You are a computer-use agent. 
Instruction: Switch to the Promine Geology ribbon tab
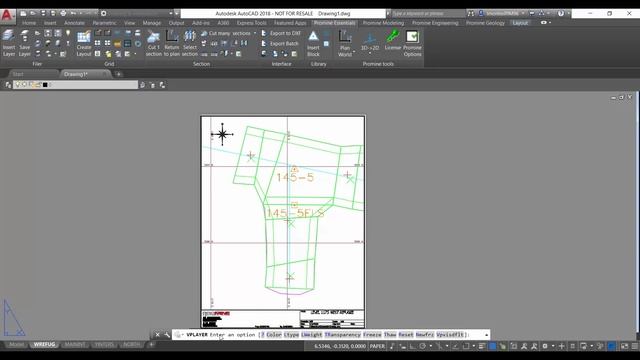pyautogui.click(x=485, y=23)
